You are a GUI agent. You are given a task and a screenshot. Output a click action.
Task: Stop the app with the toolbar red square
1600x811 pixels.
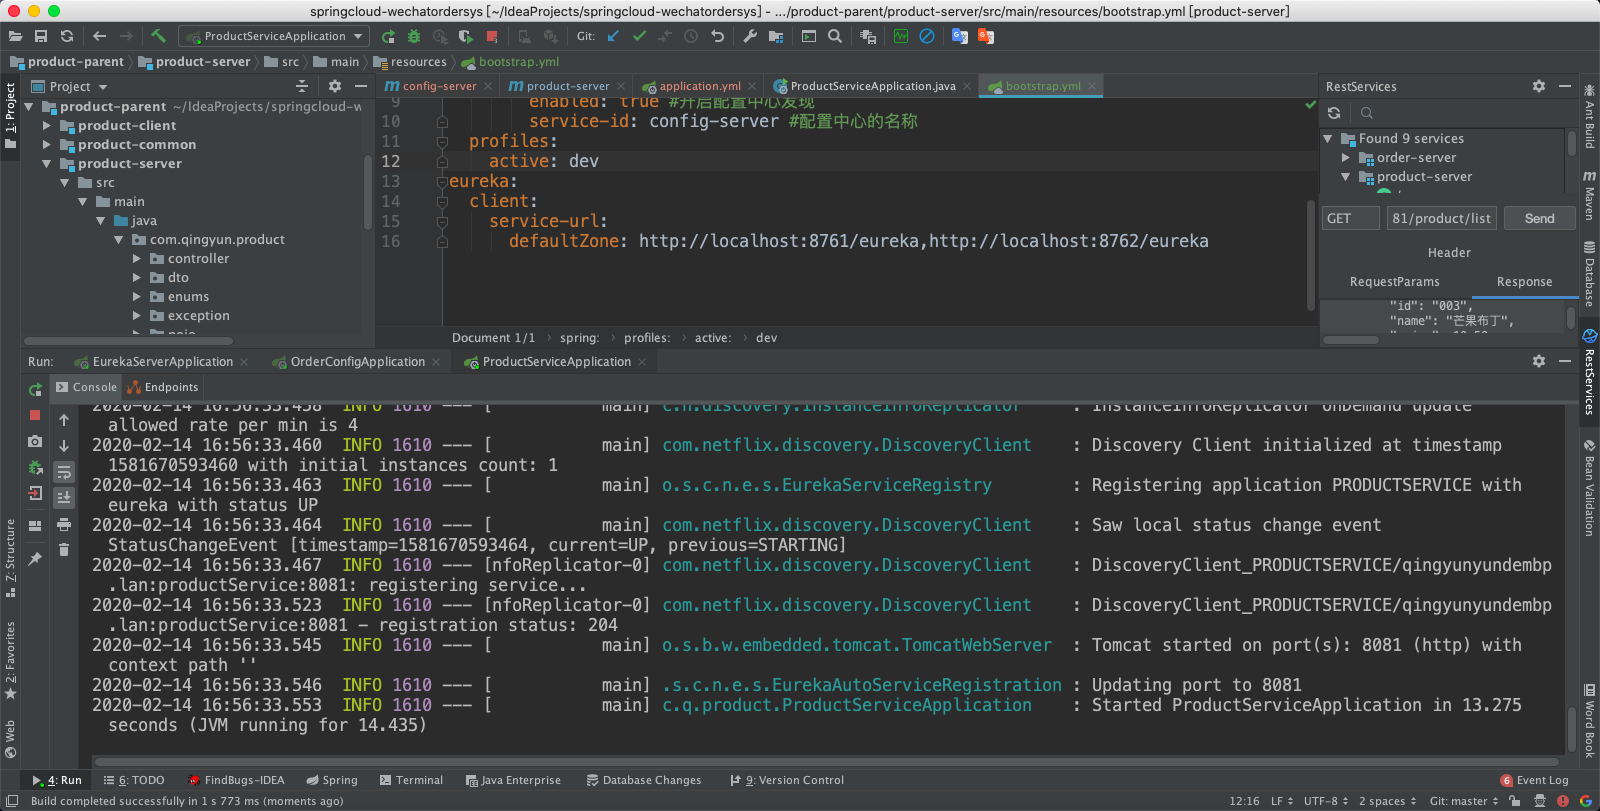tap(492, 36)
